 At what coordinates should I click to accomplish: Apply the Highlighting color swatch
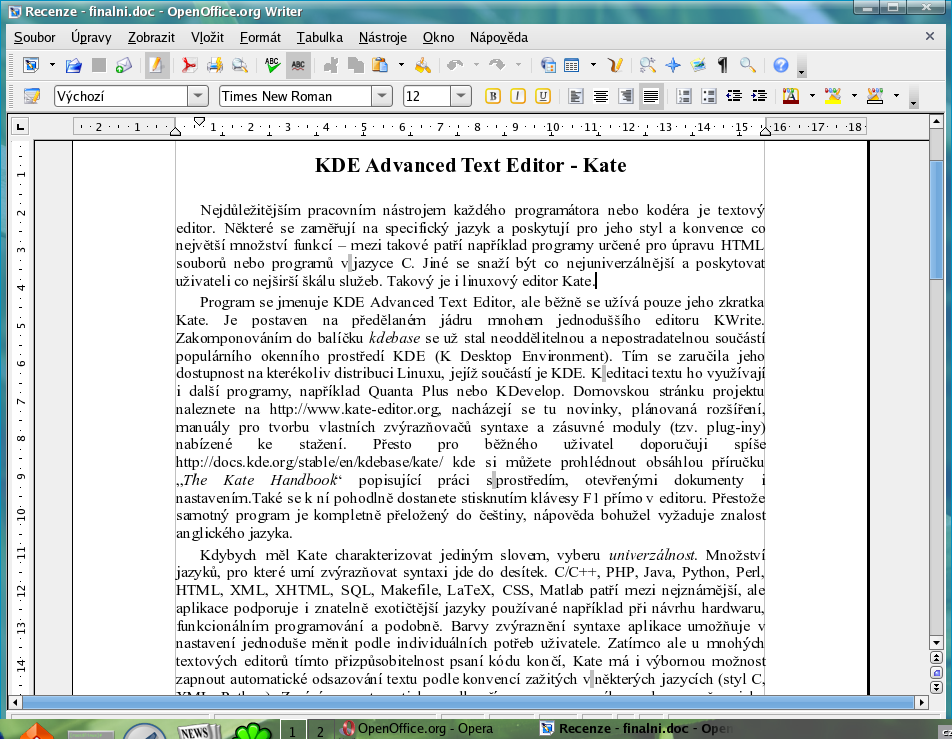[x=833, y=96]
